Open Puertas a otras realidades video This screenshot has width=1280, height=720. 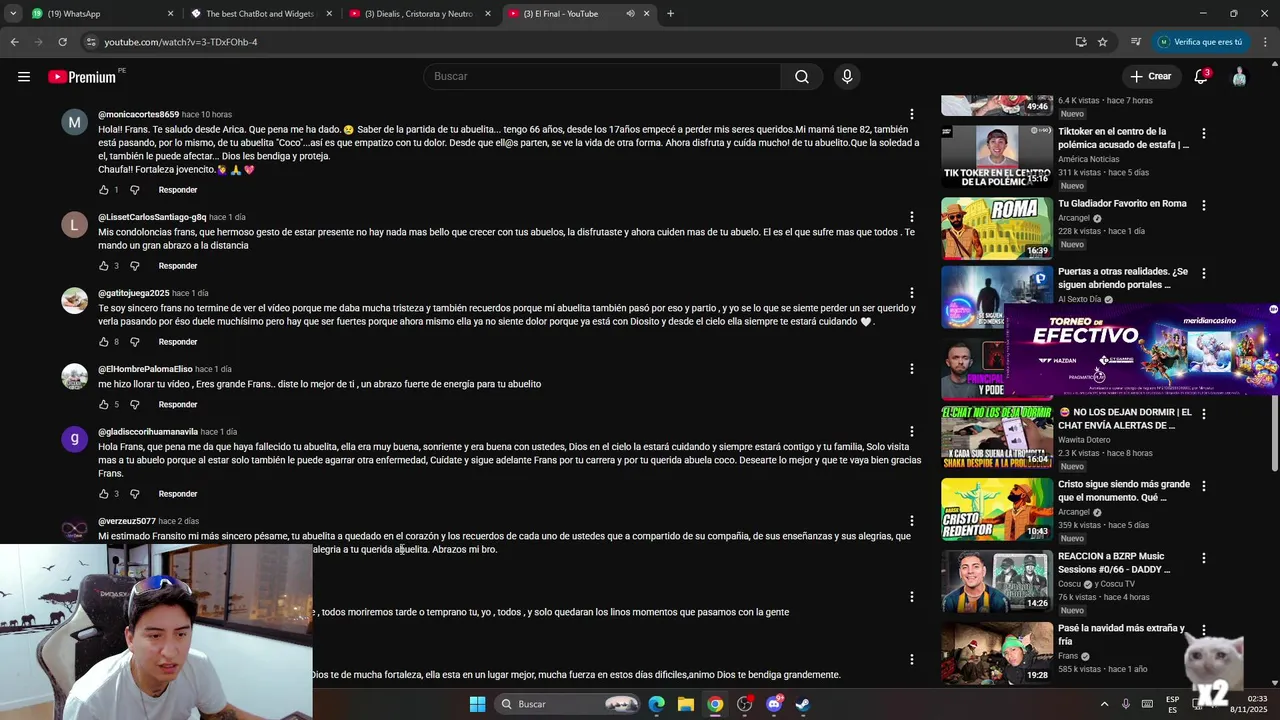(1123, 278)
